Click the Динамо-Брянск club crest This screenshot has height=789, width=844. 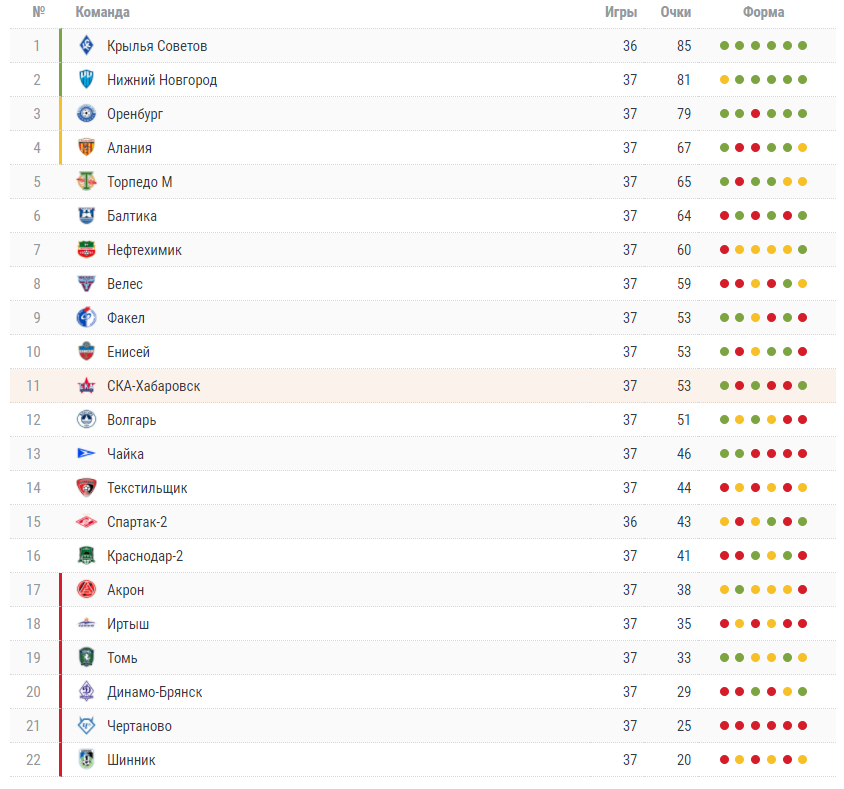[86, 692]
